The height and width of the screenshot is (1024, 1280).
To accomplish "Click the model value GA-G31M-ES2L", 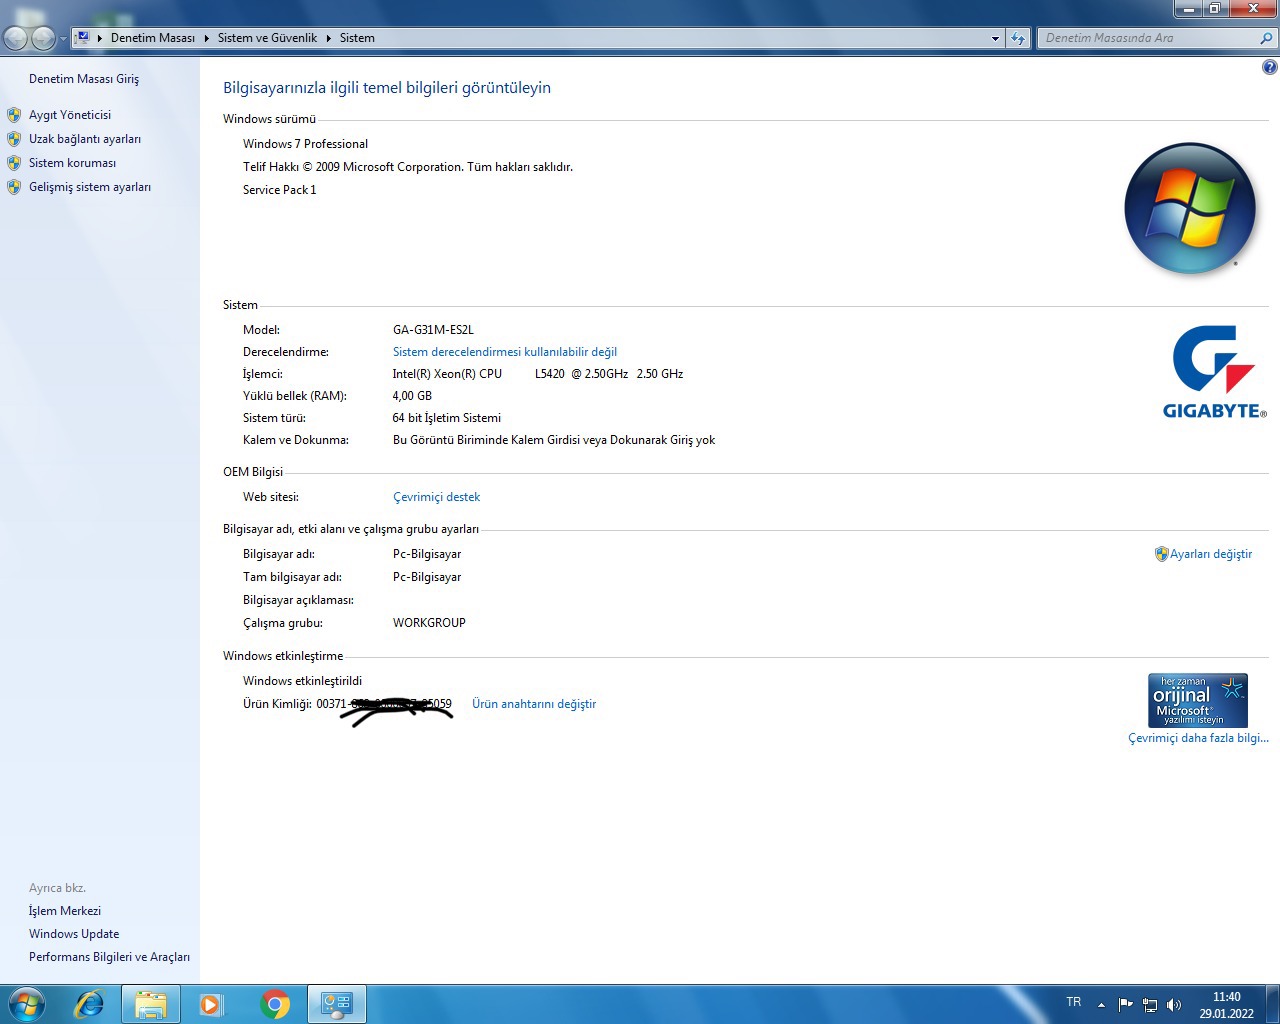I will pyautogui.click(x=433, y=330).
